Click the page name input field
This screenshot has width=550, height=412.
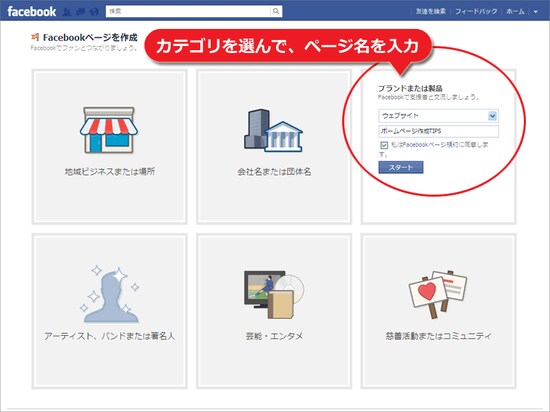pyautogui.click(x=438, y=131)
